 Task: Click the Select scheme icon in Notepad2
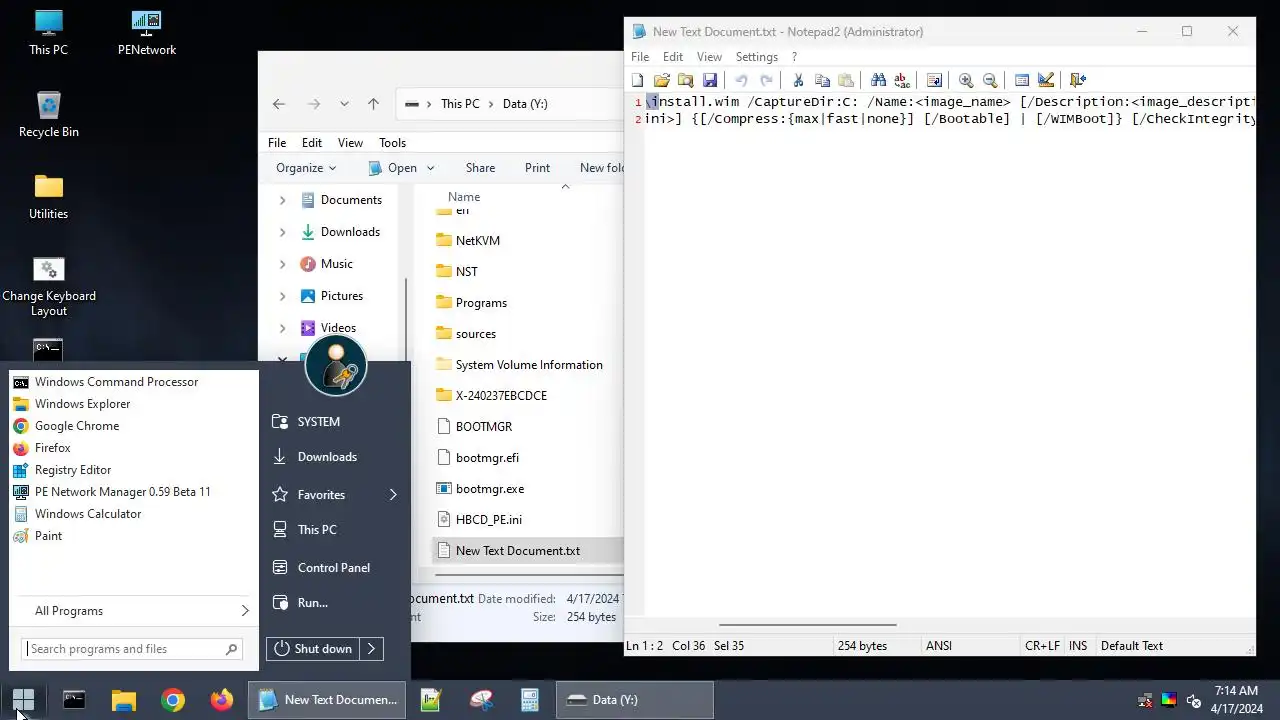tap(1022, 80)
